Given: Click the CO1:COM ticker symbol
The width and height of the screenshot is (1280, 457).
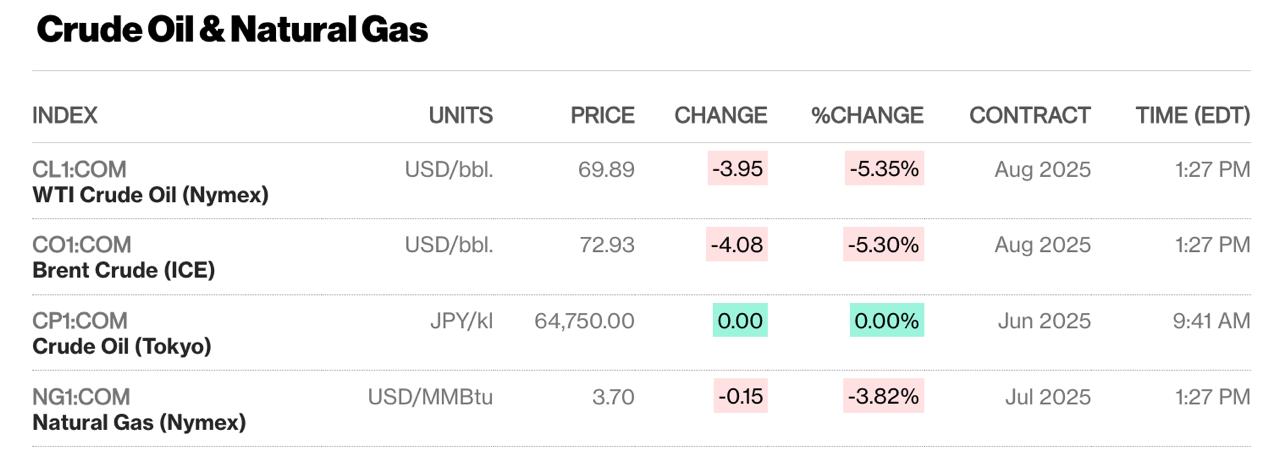Looking at the screenshot, I should click(x=81, y=245).
